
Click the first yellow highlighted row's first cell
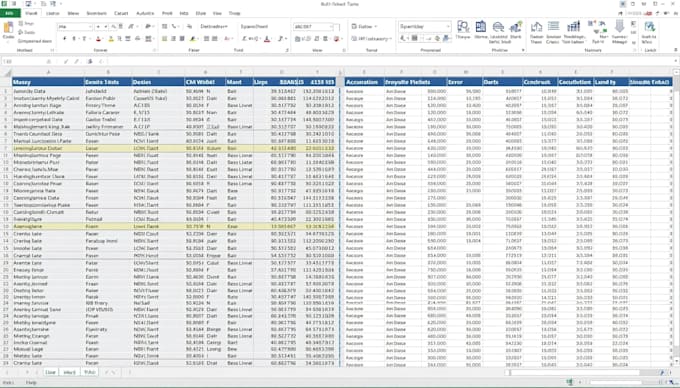pos(48,148)
